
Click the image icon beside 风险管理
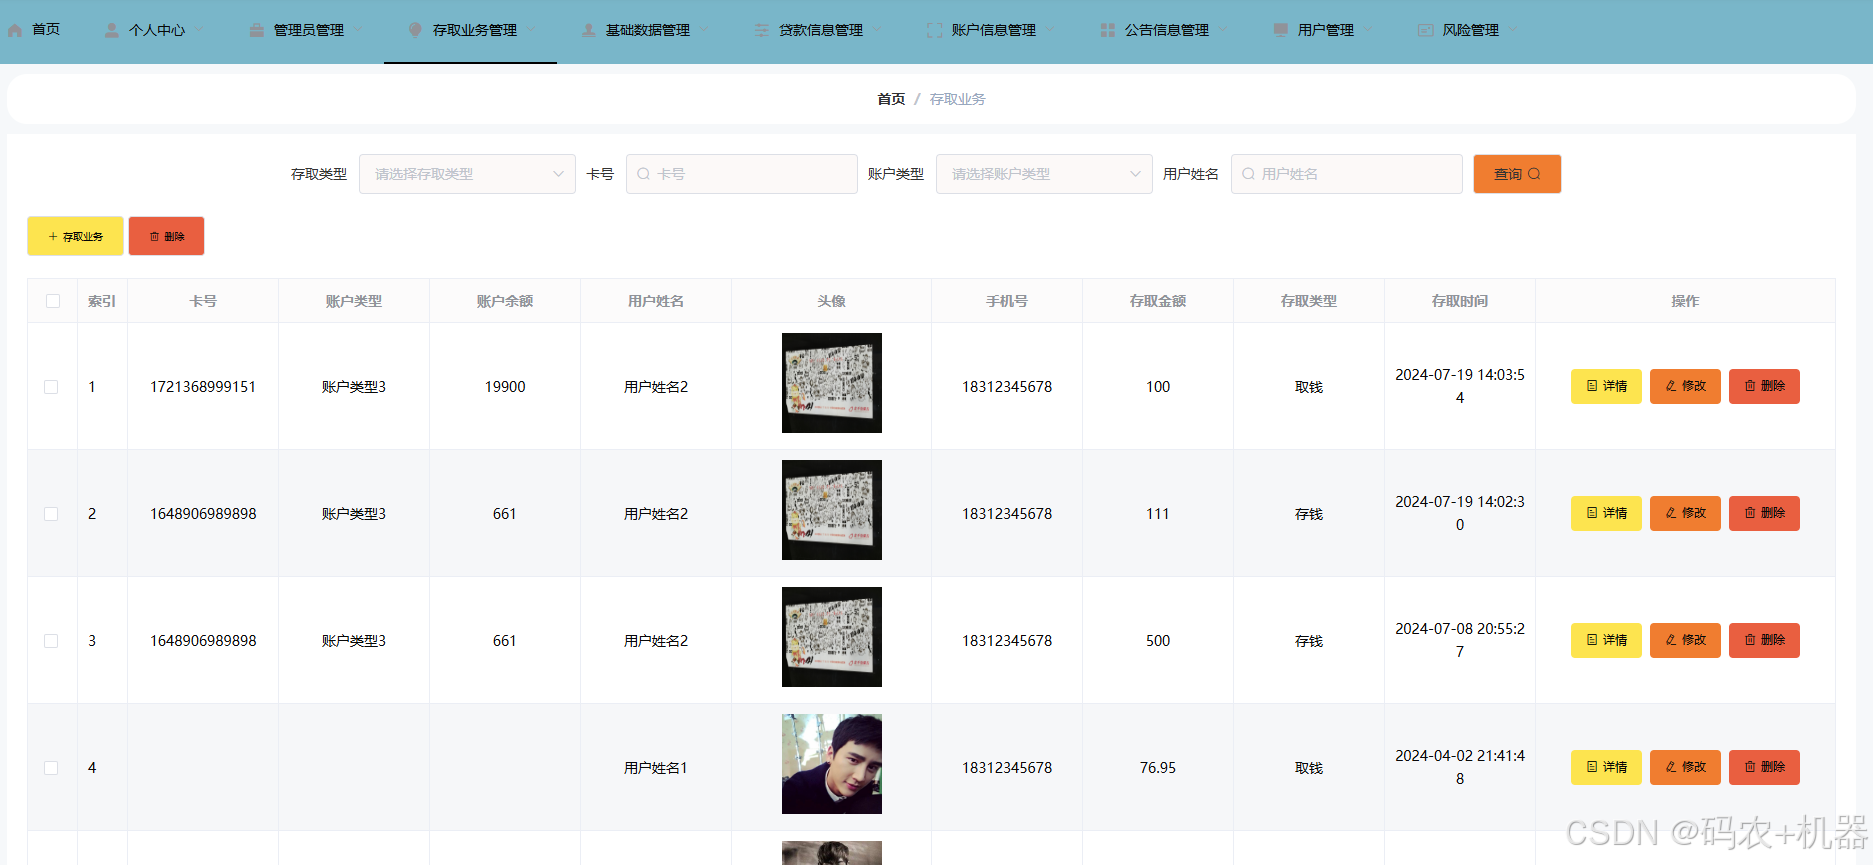(x=1426, y=30)
